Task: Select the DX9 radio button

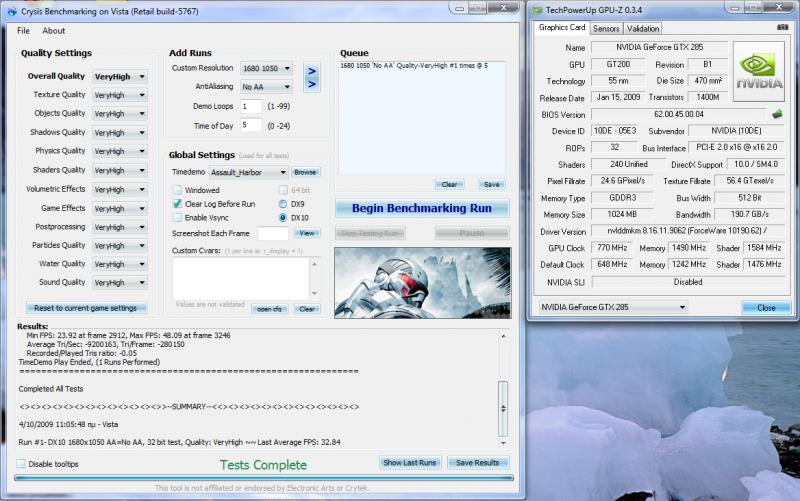Action: (x=283, y=204)
